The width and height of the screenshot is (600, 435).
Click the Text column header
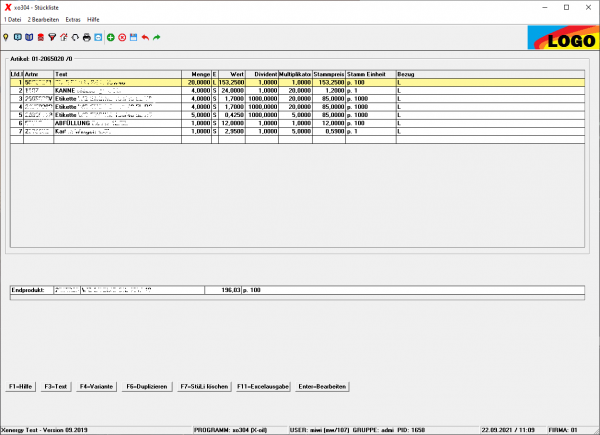117,74
